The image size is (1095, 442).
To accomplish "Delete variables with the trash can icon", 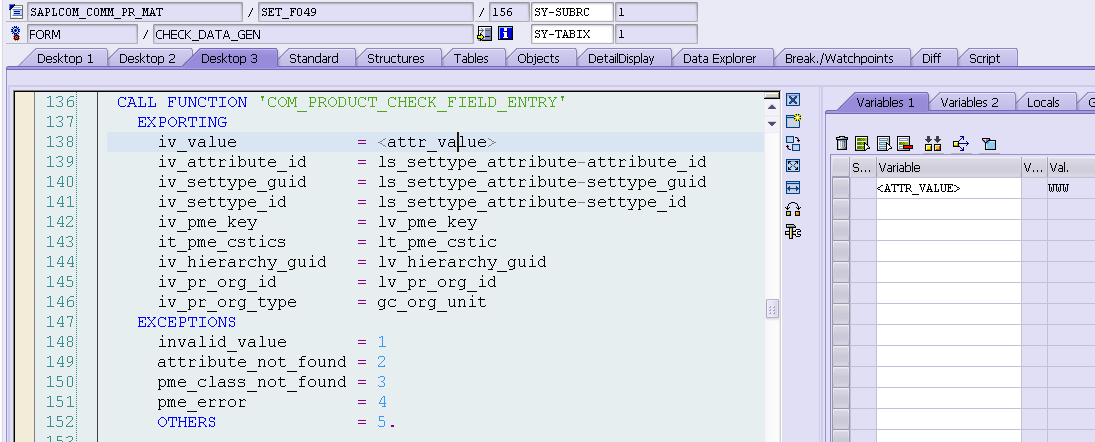I will click(x=842, y=144).
